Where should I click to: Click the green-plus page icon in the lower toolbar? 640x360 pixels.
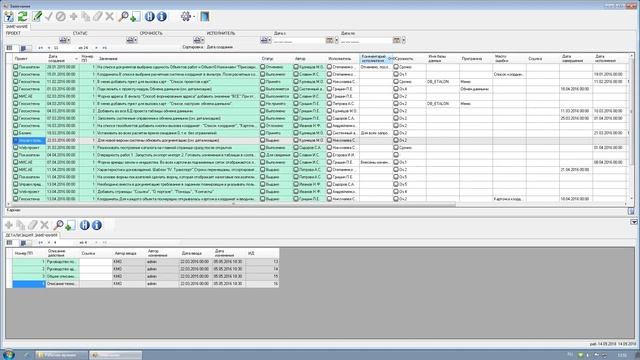click(x=70, y=225)
